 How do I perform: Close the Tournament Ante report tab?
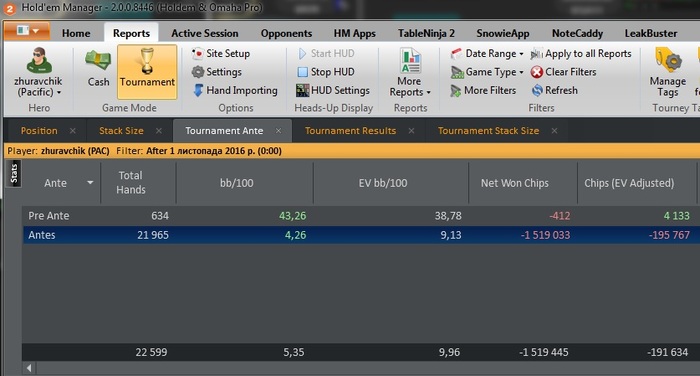[279, 131]
